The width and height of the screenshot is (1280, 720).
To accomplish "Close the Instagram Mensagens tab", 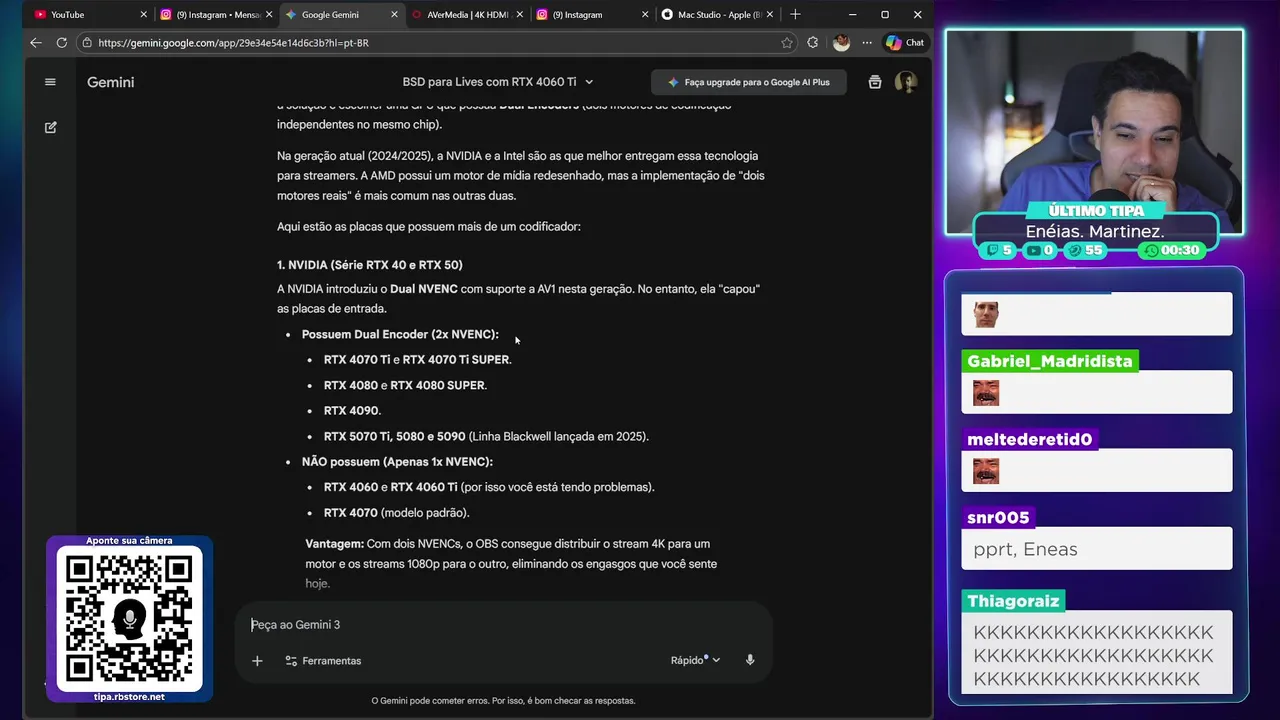I will [270, 15].
